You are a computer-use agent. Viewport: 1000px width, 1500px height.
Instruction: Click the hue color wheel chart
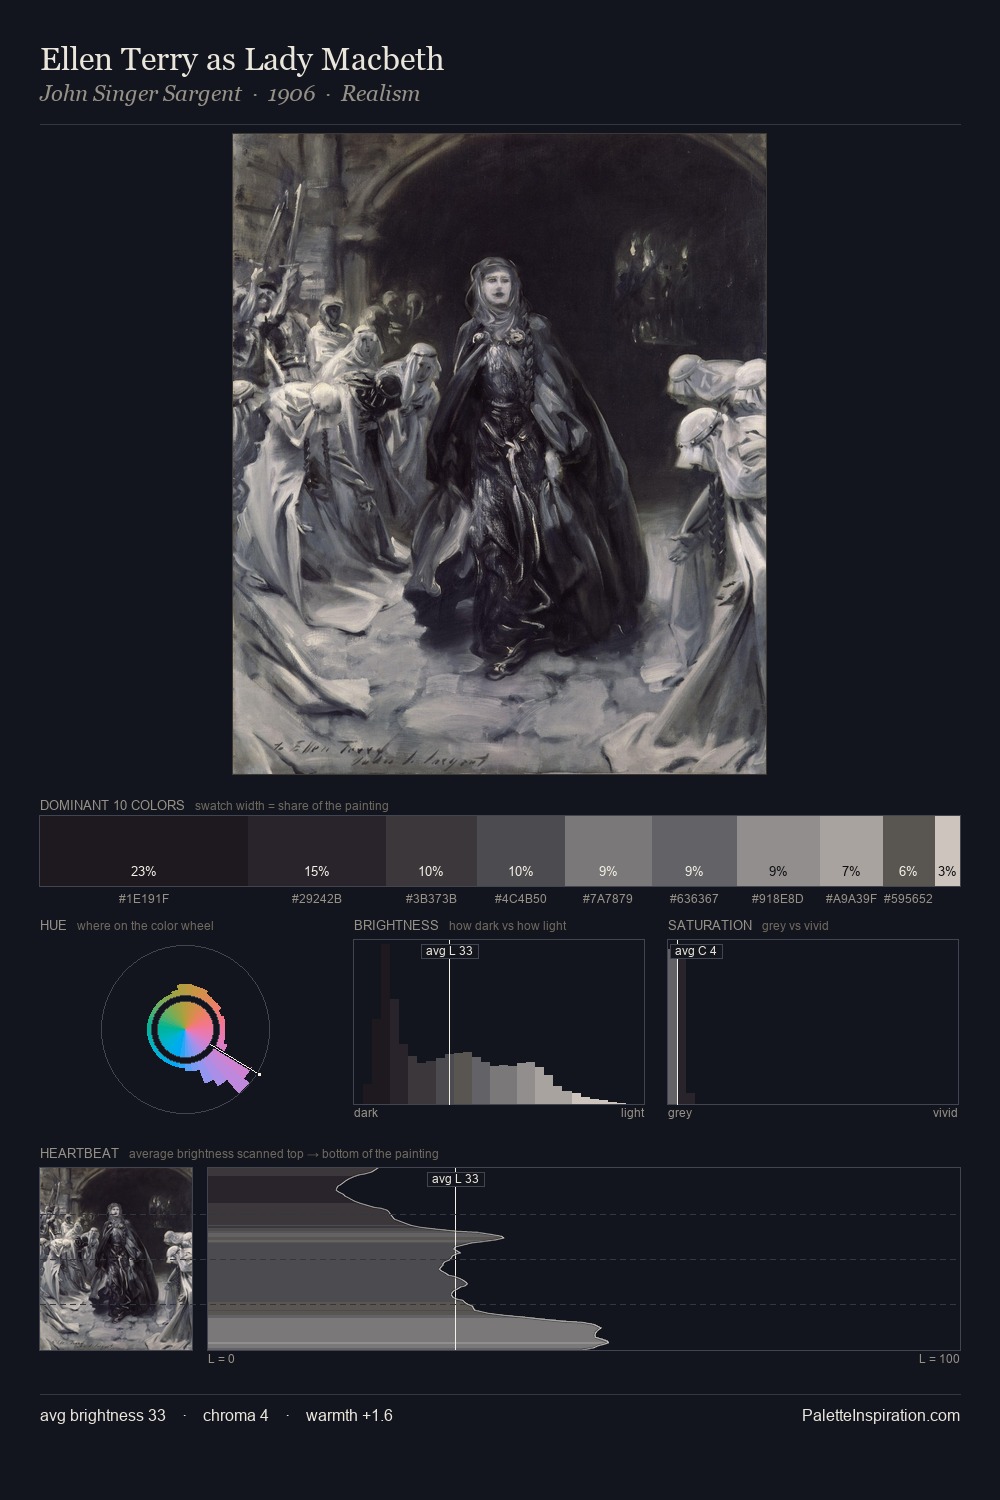[185, 1029]
